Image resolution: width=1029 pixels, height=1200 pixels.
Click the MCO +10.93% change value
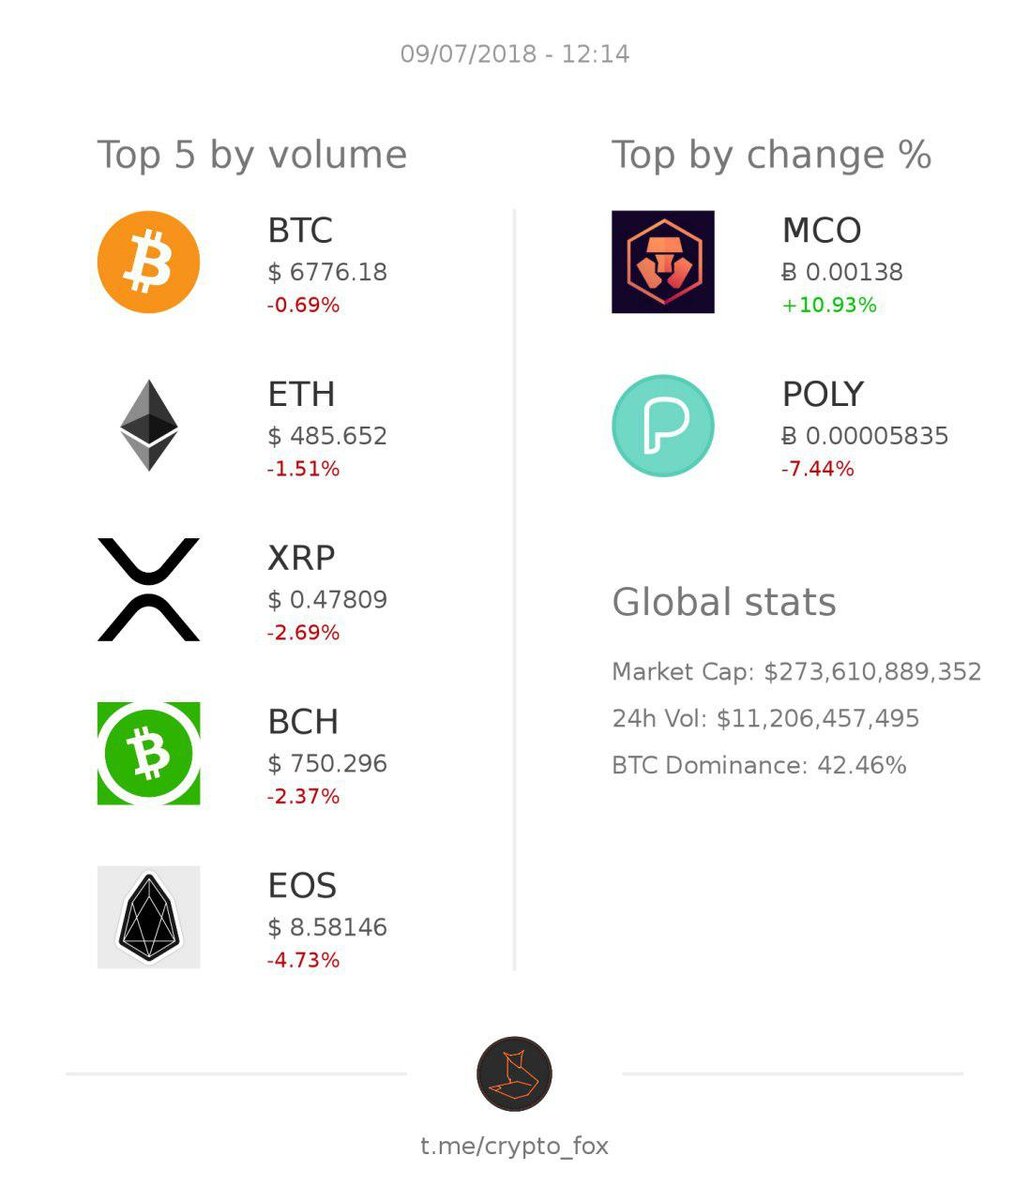[x=829, y=305]
